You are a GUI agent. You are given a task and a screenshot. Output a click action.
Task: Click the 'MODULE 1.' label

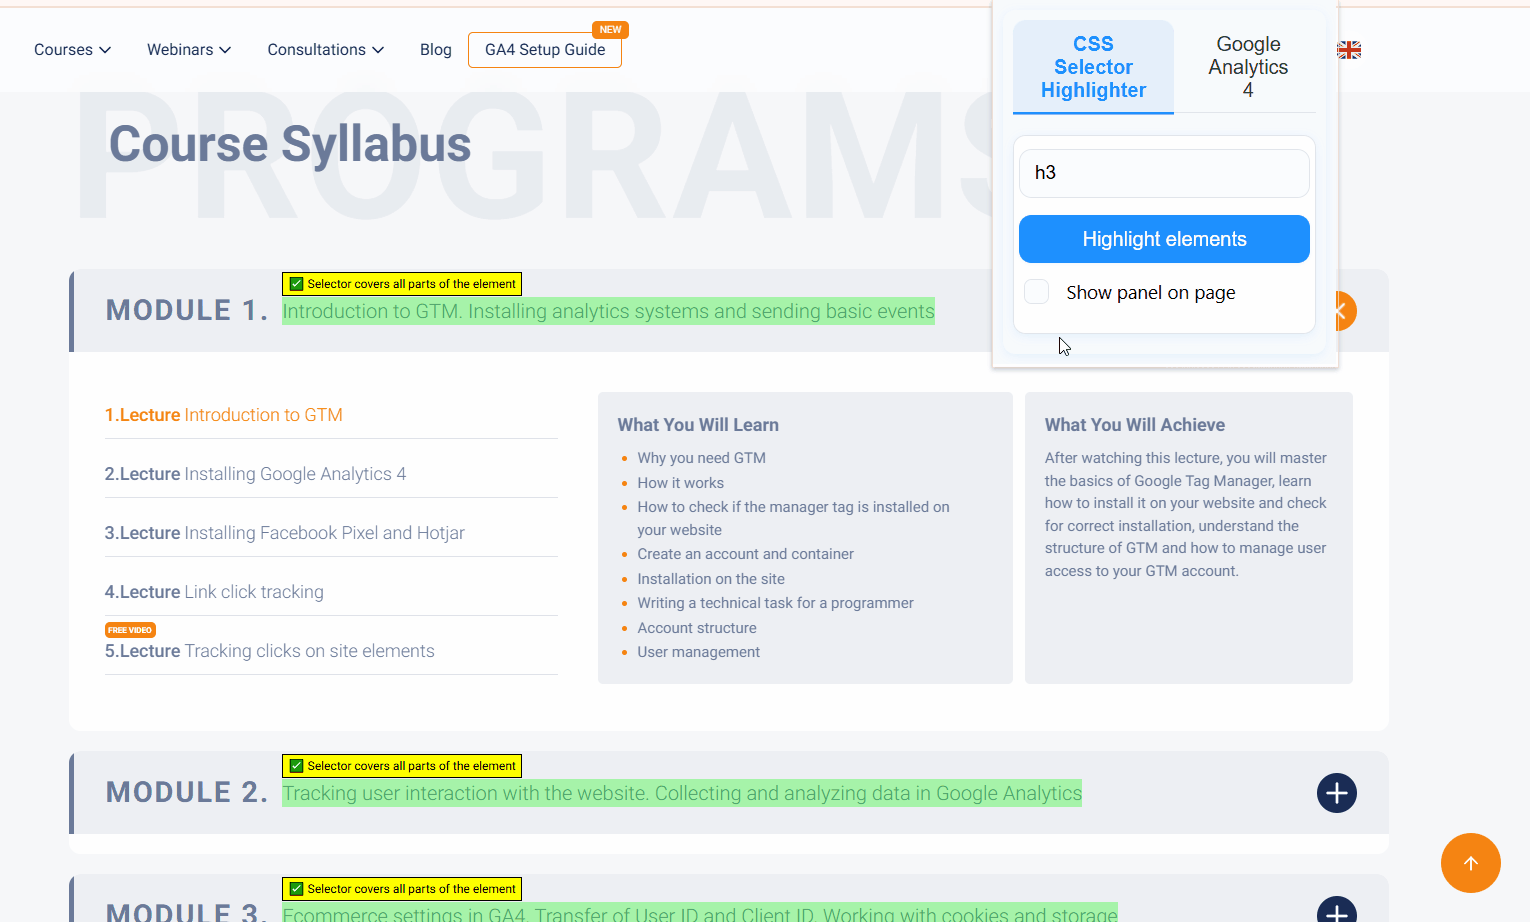pos(187,311)
